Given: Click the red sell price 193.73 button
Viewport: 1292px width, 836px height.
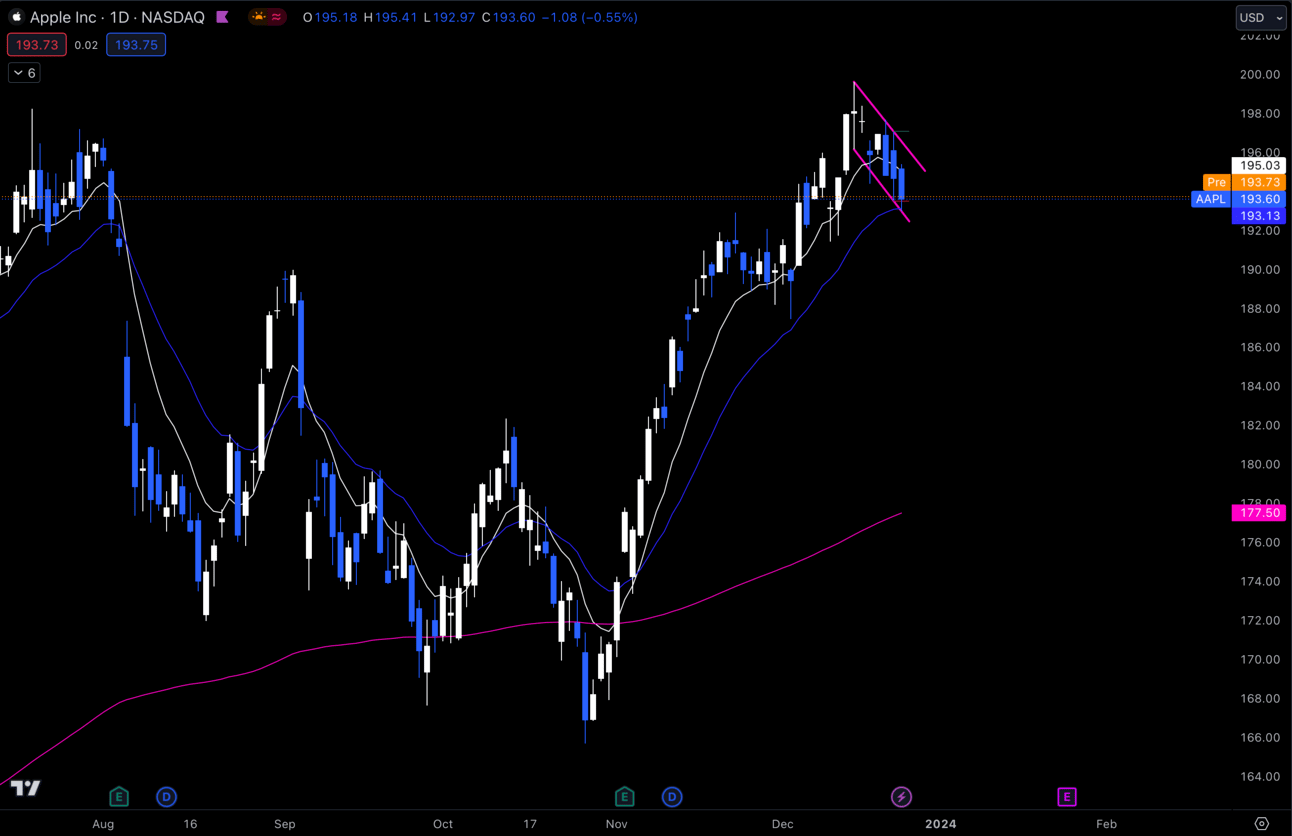Looking at the screenshot, I should click(x=37, y=45).
